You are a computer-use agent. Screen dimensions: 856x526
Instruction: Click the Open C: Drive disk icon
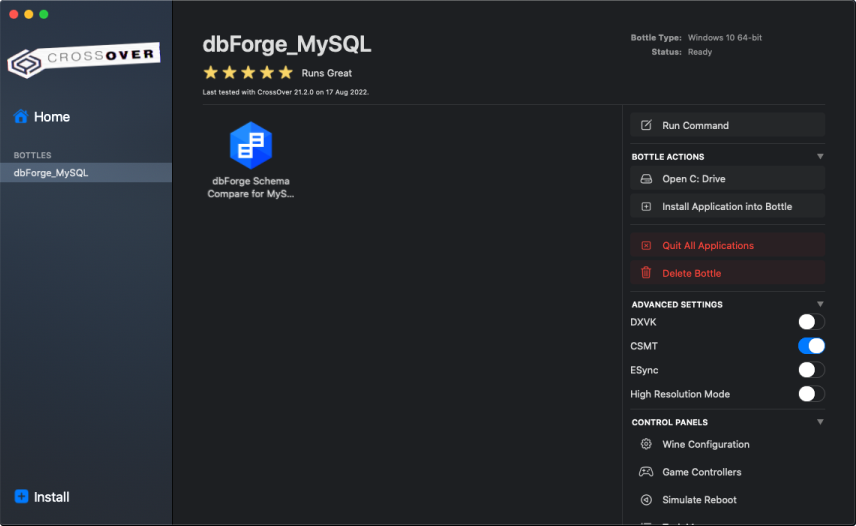(x=646, y=179)
